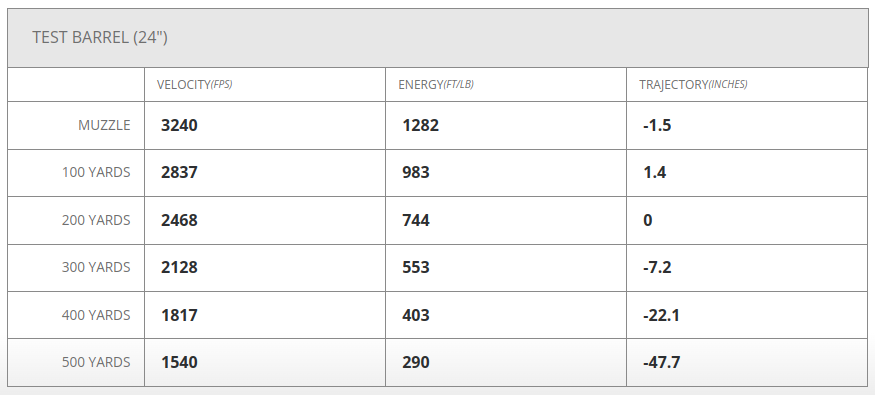Viewport: 875px width, 395px height.
Task: Click the 200 YARDS row label
Action: pos(96,220)
